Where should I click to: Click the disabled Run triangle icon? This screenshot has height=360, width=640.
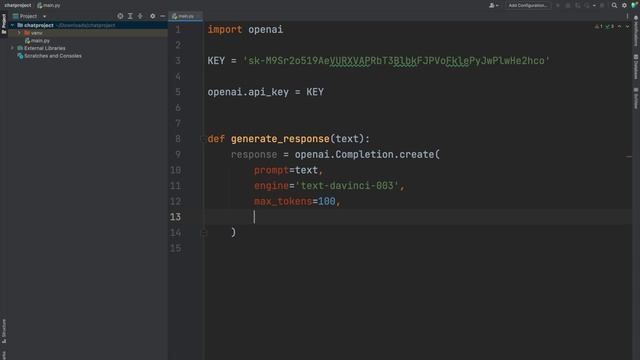(x=558, y=5)
